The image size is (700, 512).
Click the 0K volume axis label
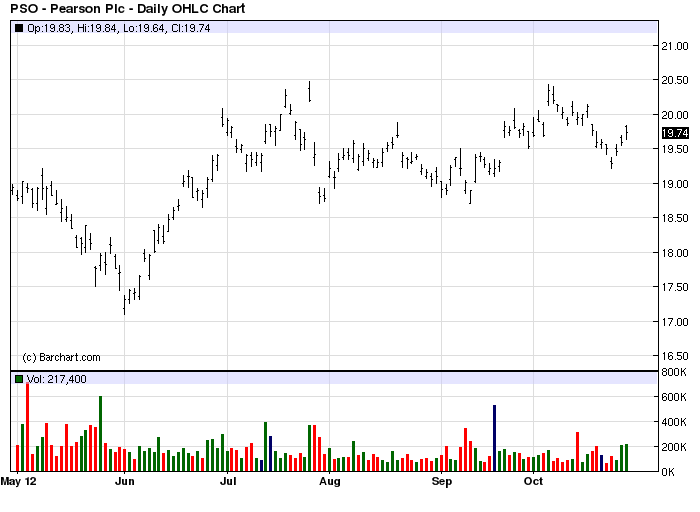click(x=668, y=472)
